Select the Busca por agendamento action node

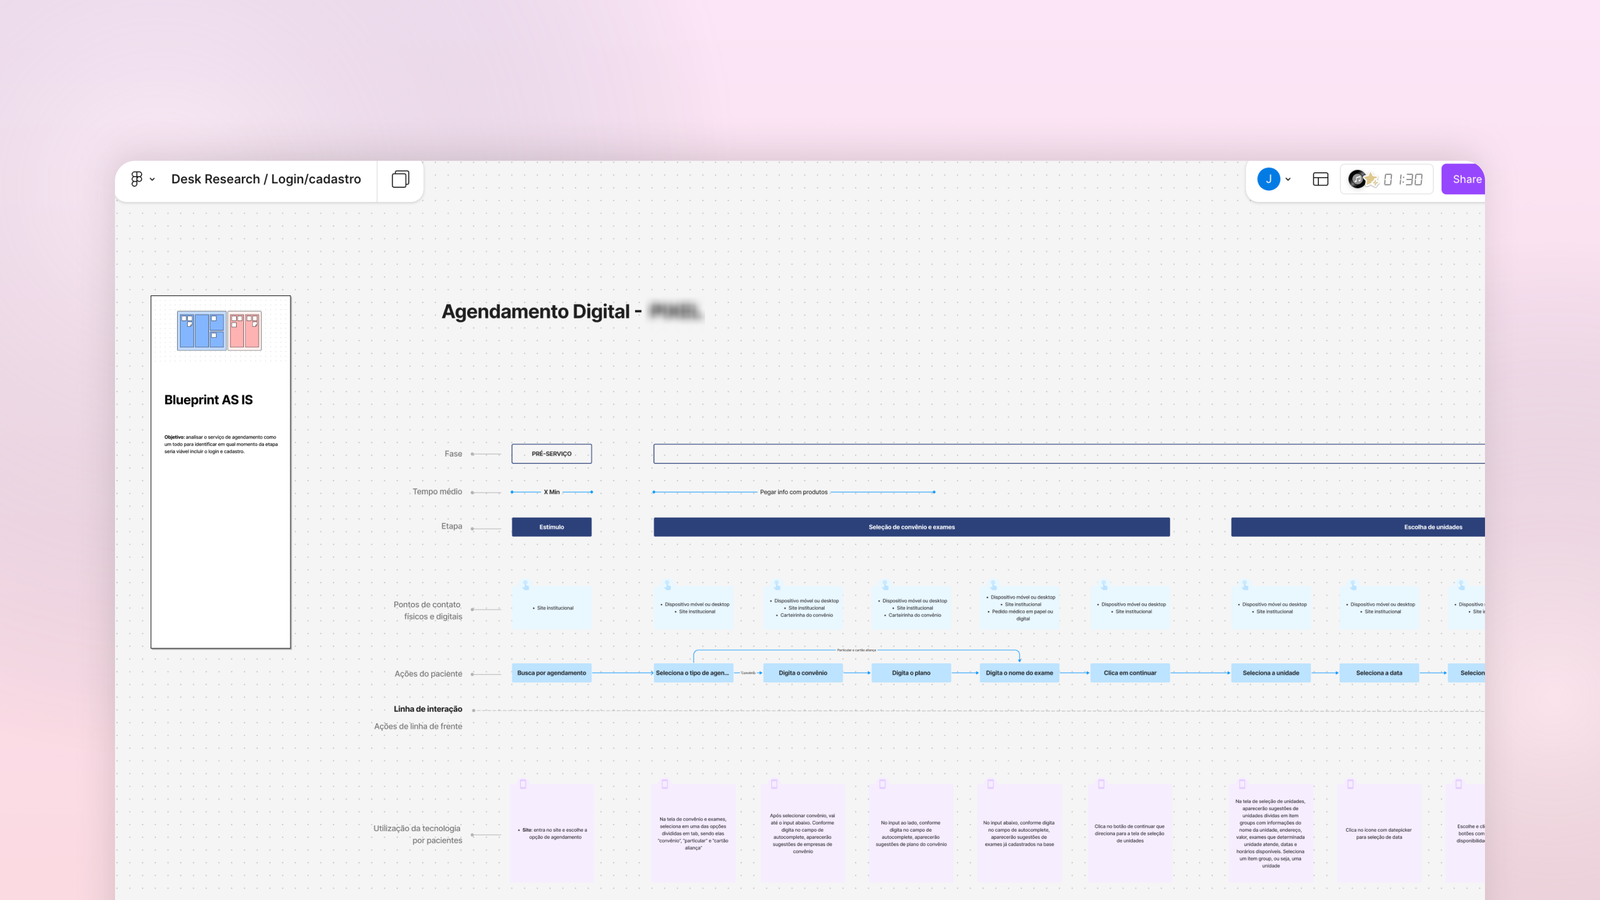[551, 673]
